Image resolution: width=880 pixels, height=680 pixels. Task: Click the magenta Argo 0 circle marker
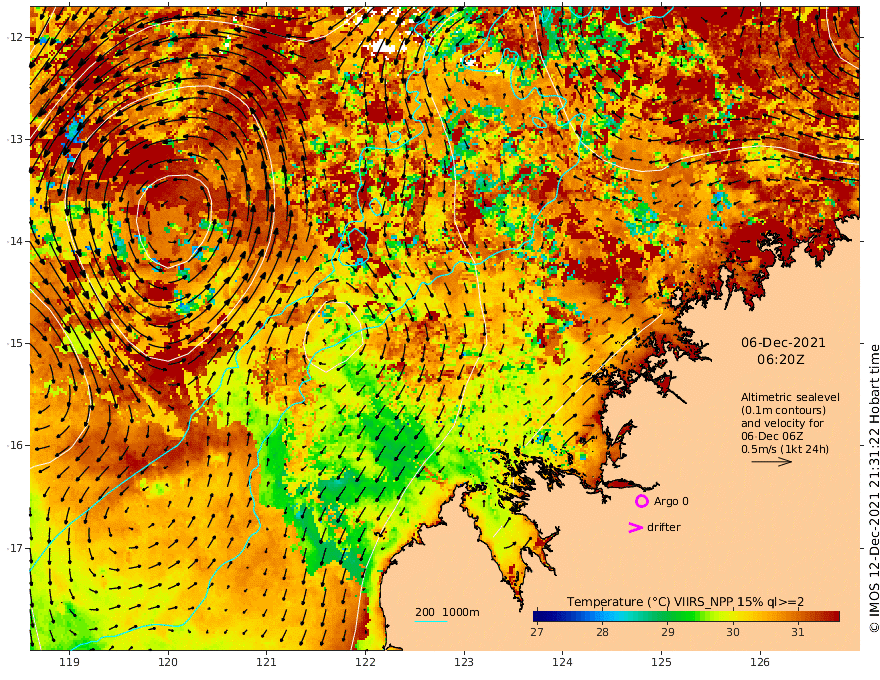pyautogui.click(x=641, y=501)
